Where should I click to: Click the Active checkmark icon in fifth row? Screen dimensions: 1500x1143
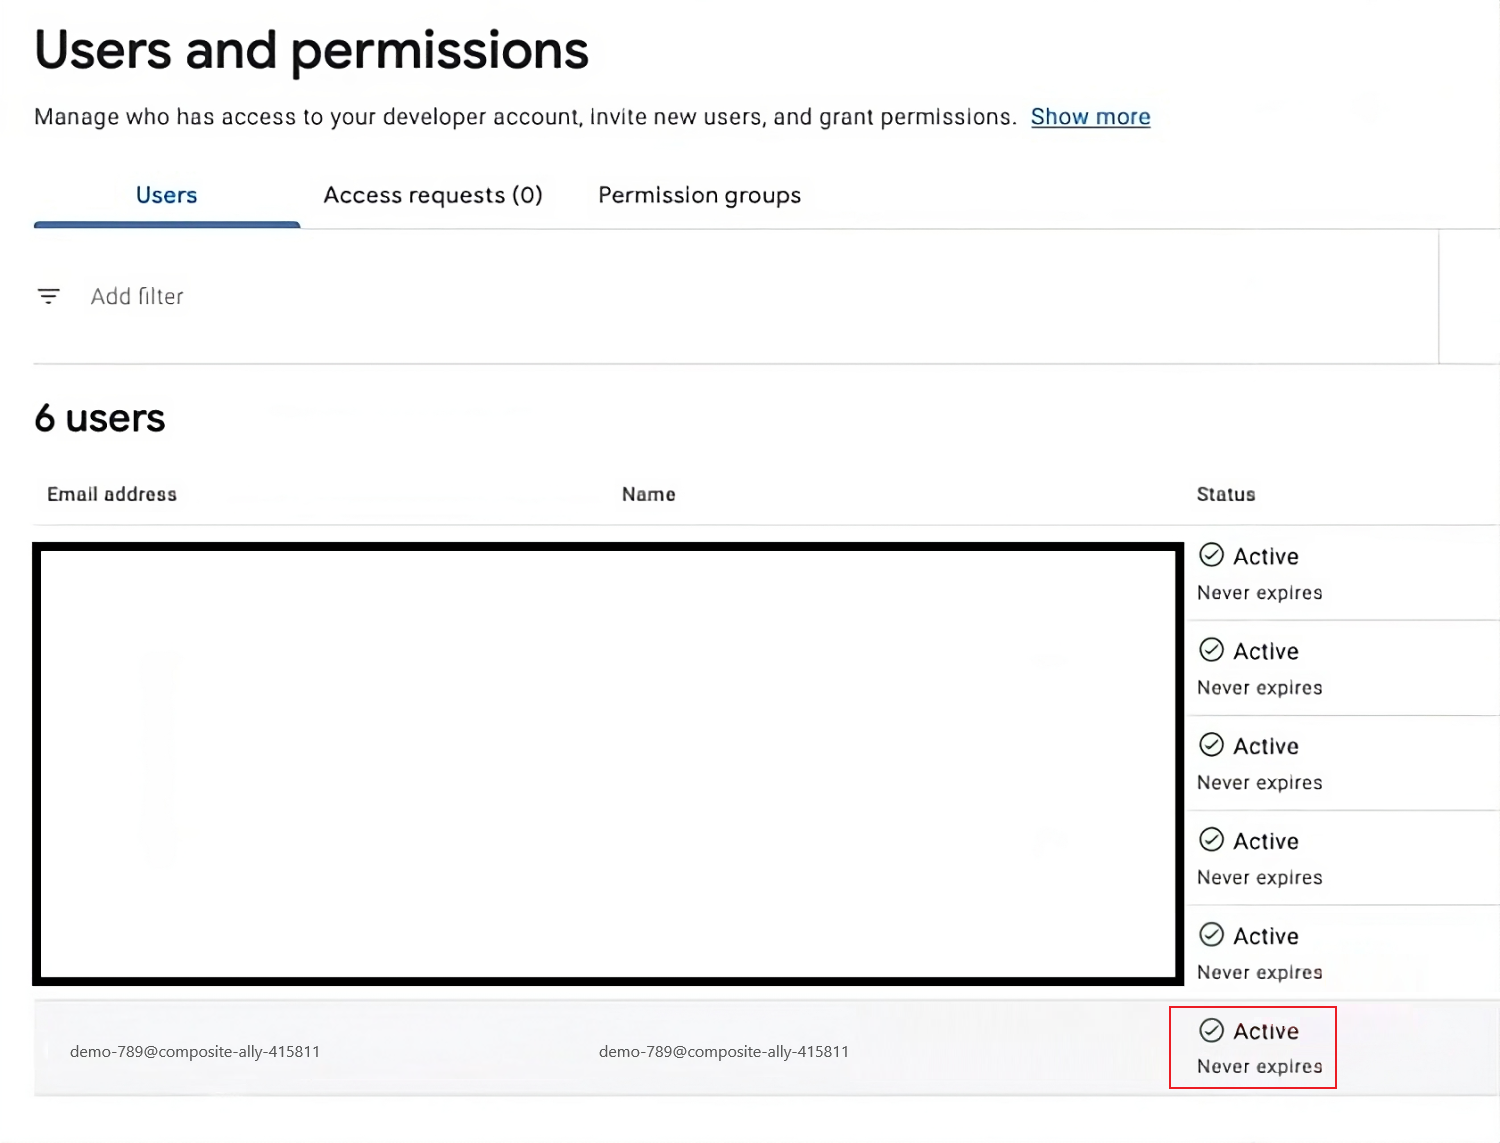point(1211,935)
